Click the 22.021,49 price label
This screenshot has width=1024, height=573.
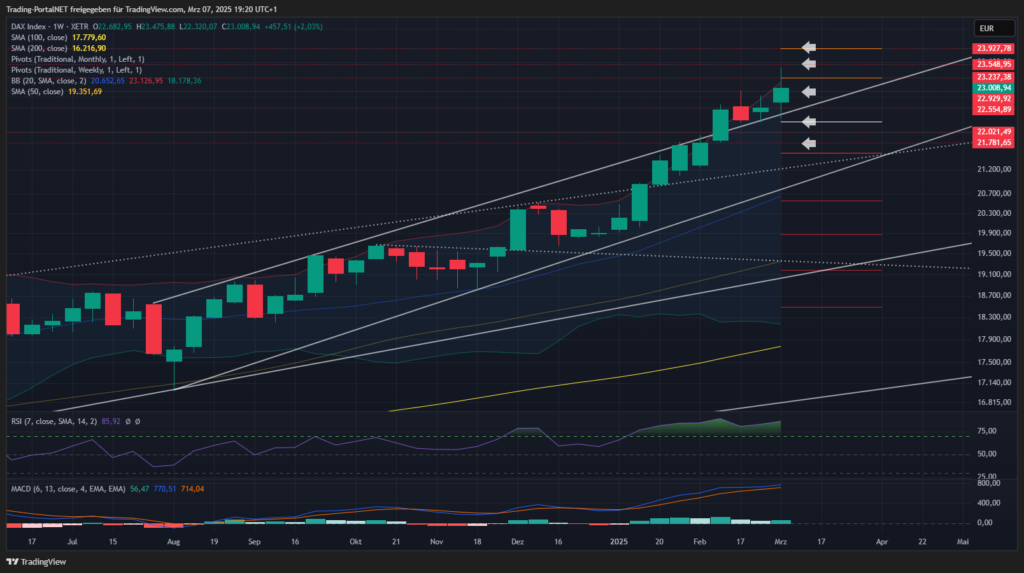coord(993,132)
